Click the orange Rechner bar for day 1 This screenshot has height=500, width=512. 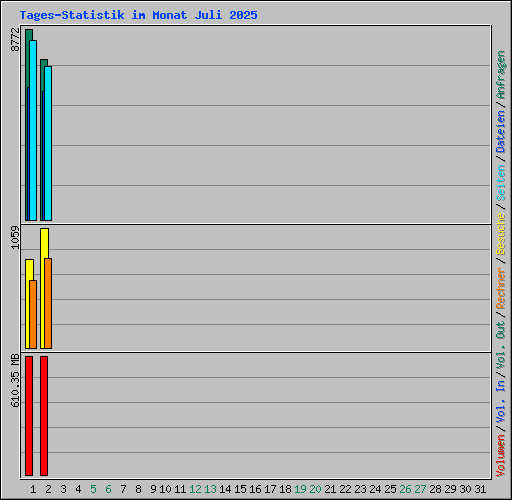(x=33, y=314)
